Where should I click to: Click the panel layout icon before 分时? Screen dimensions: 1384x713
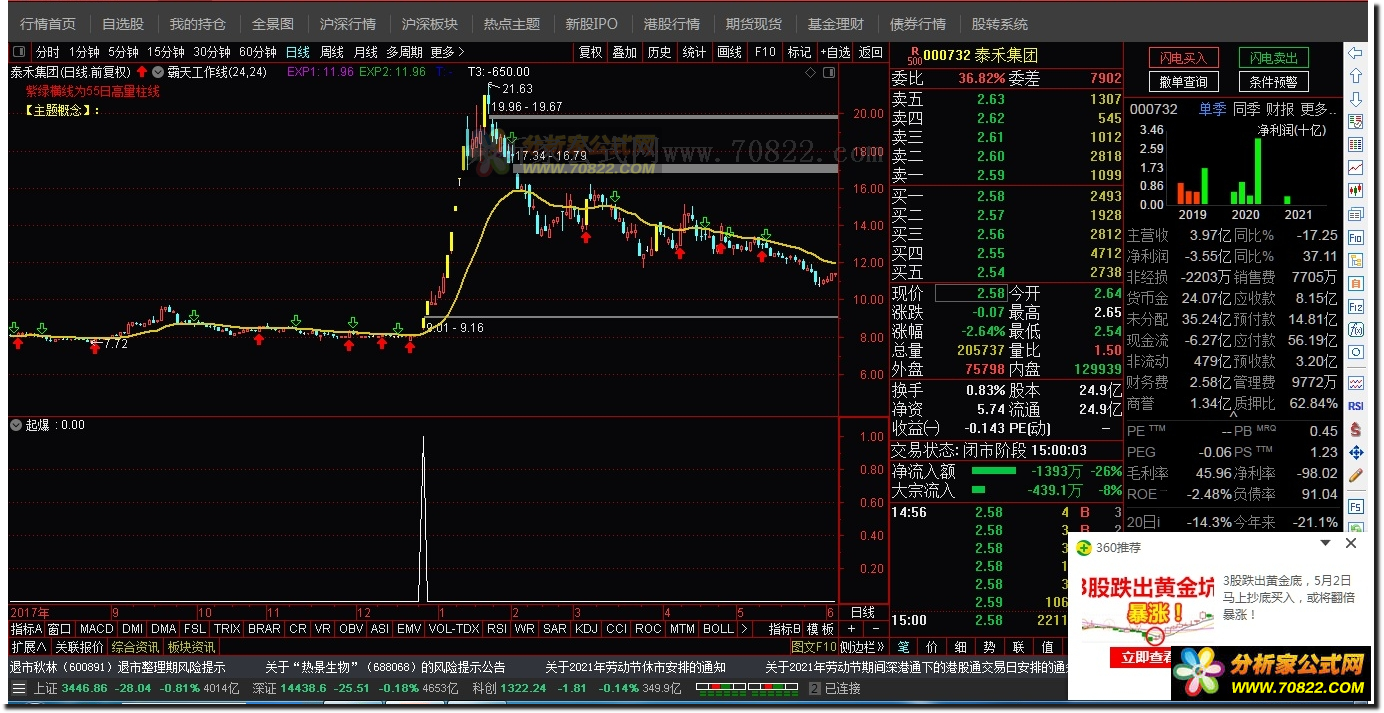pos(20,52)
